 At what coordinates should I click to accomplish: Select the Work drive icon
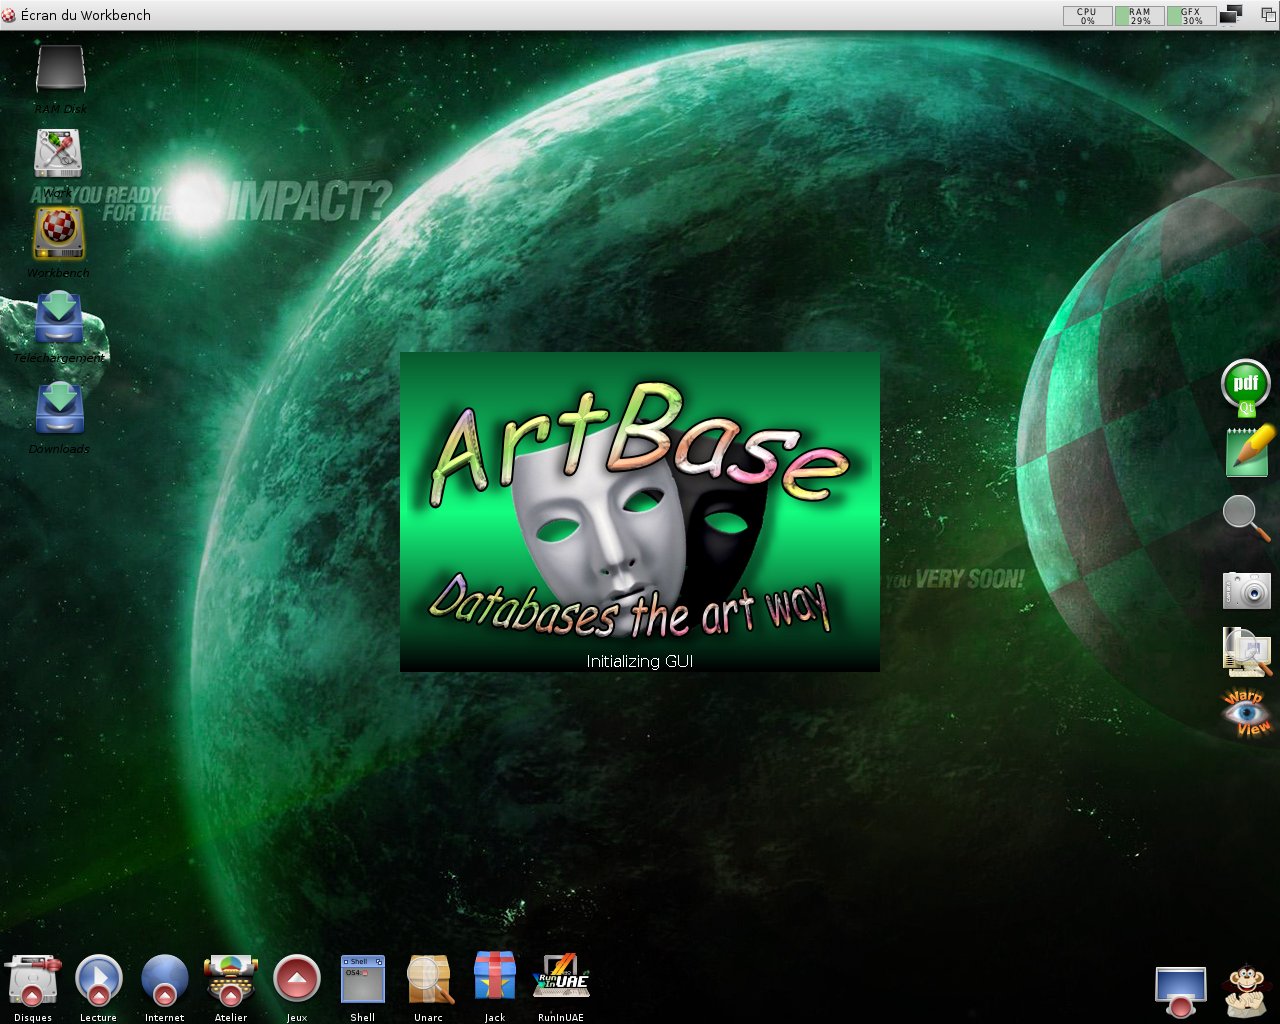(58, 154)
